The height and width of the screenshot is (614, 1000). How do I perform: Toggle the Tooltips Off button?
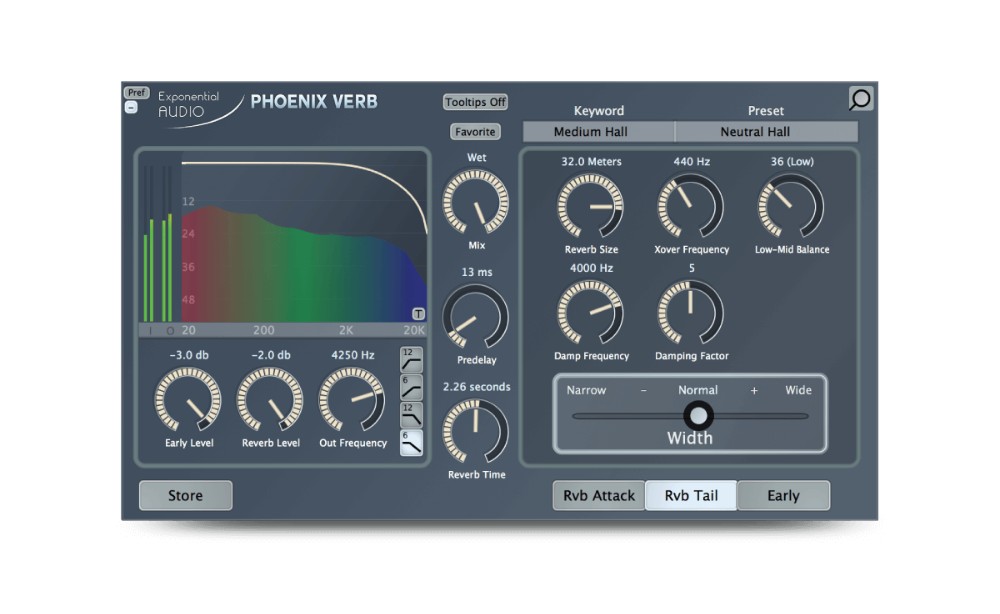tap(475, 102)
